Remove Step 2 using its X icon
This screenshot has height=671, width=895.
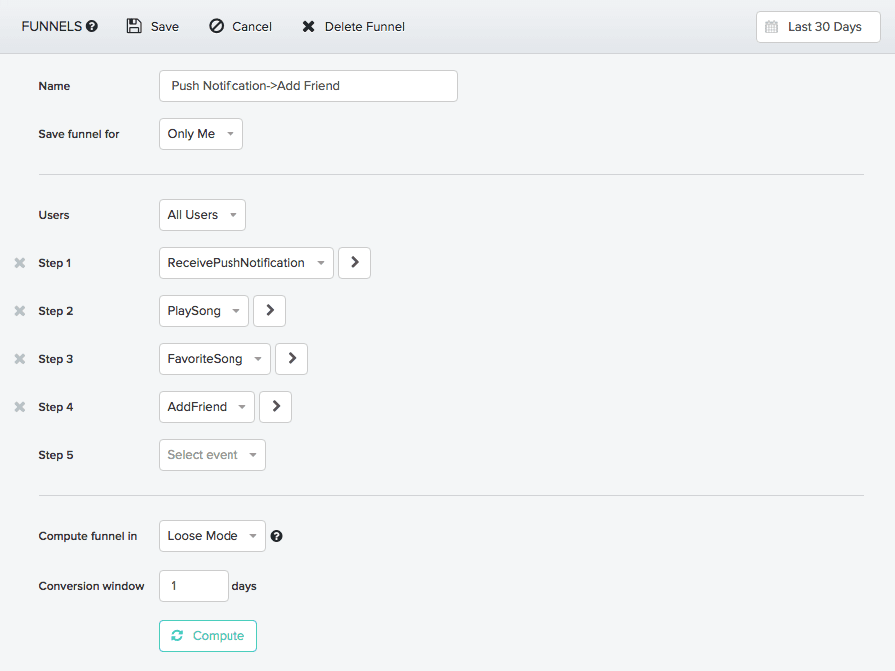click(19, 311)
